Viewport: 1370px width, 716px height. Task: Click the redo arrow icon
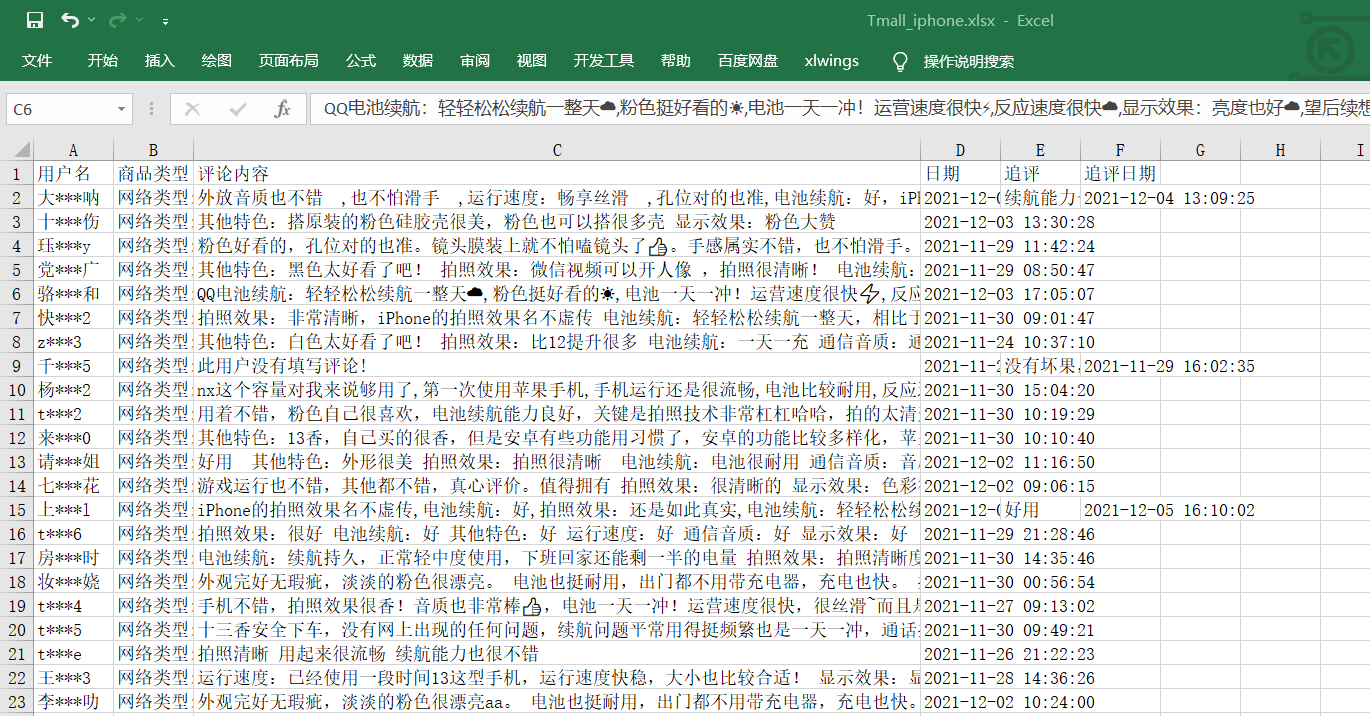point(117,20)
